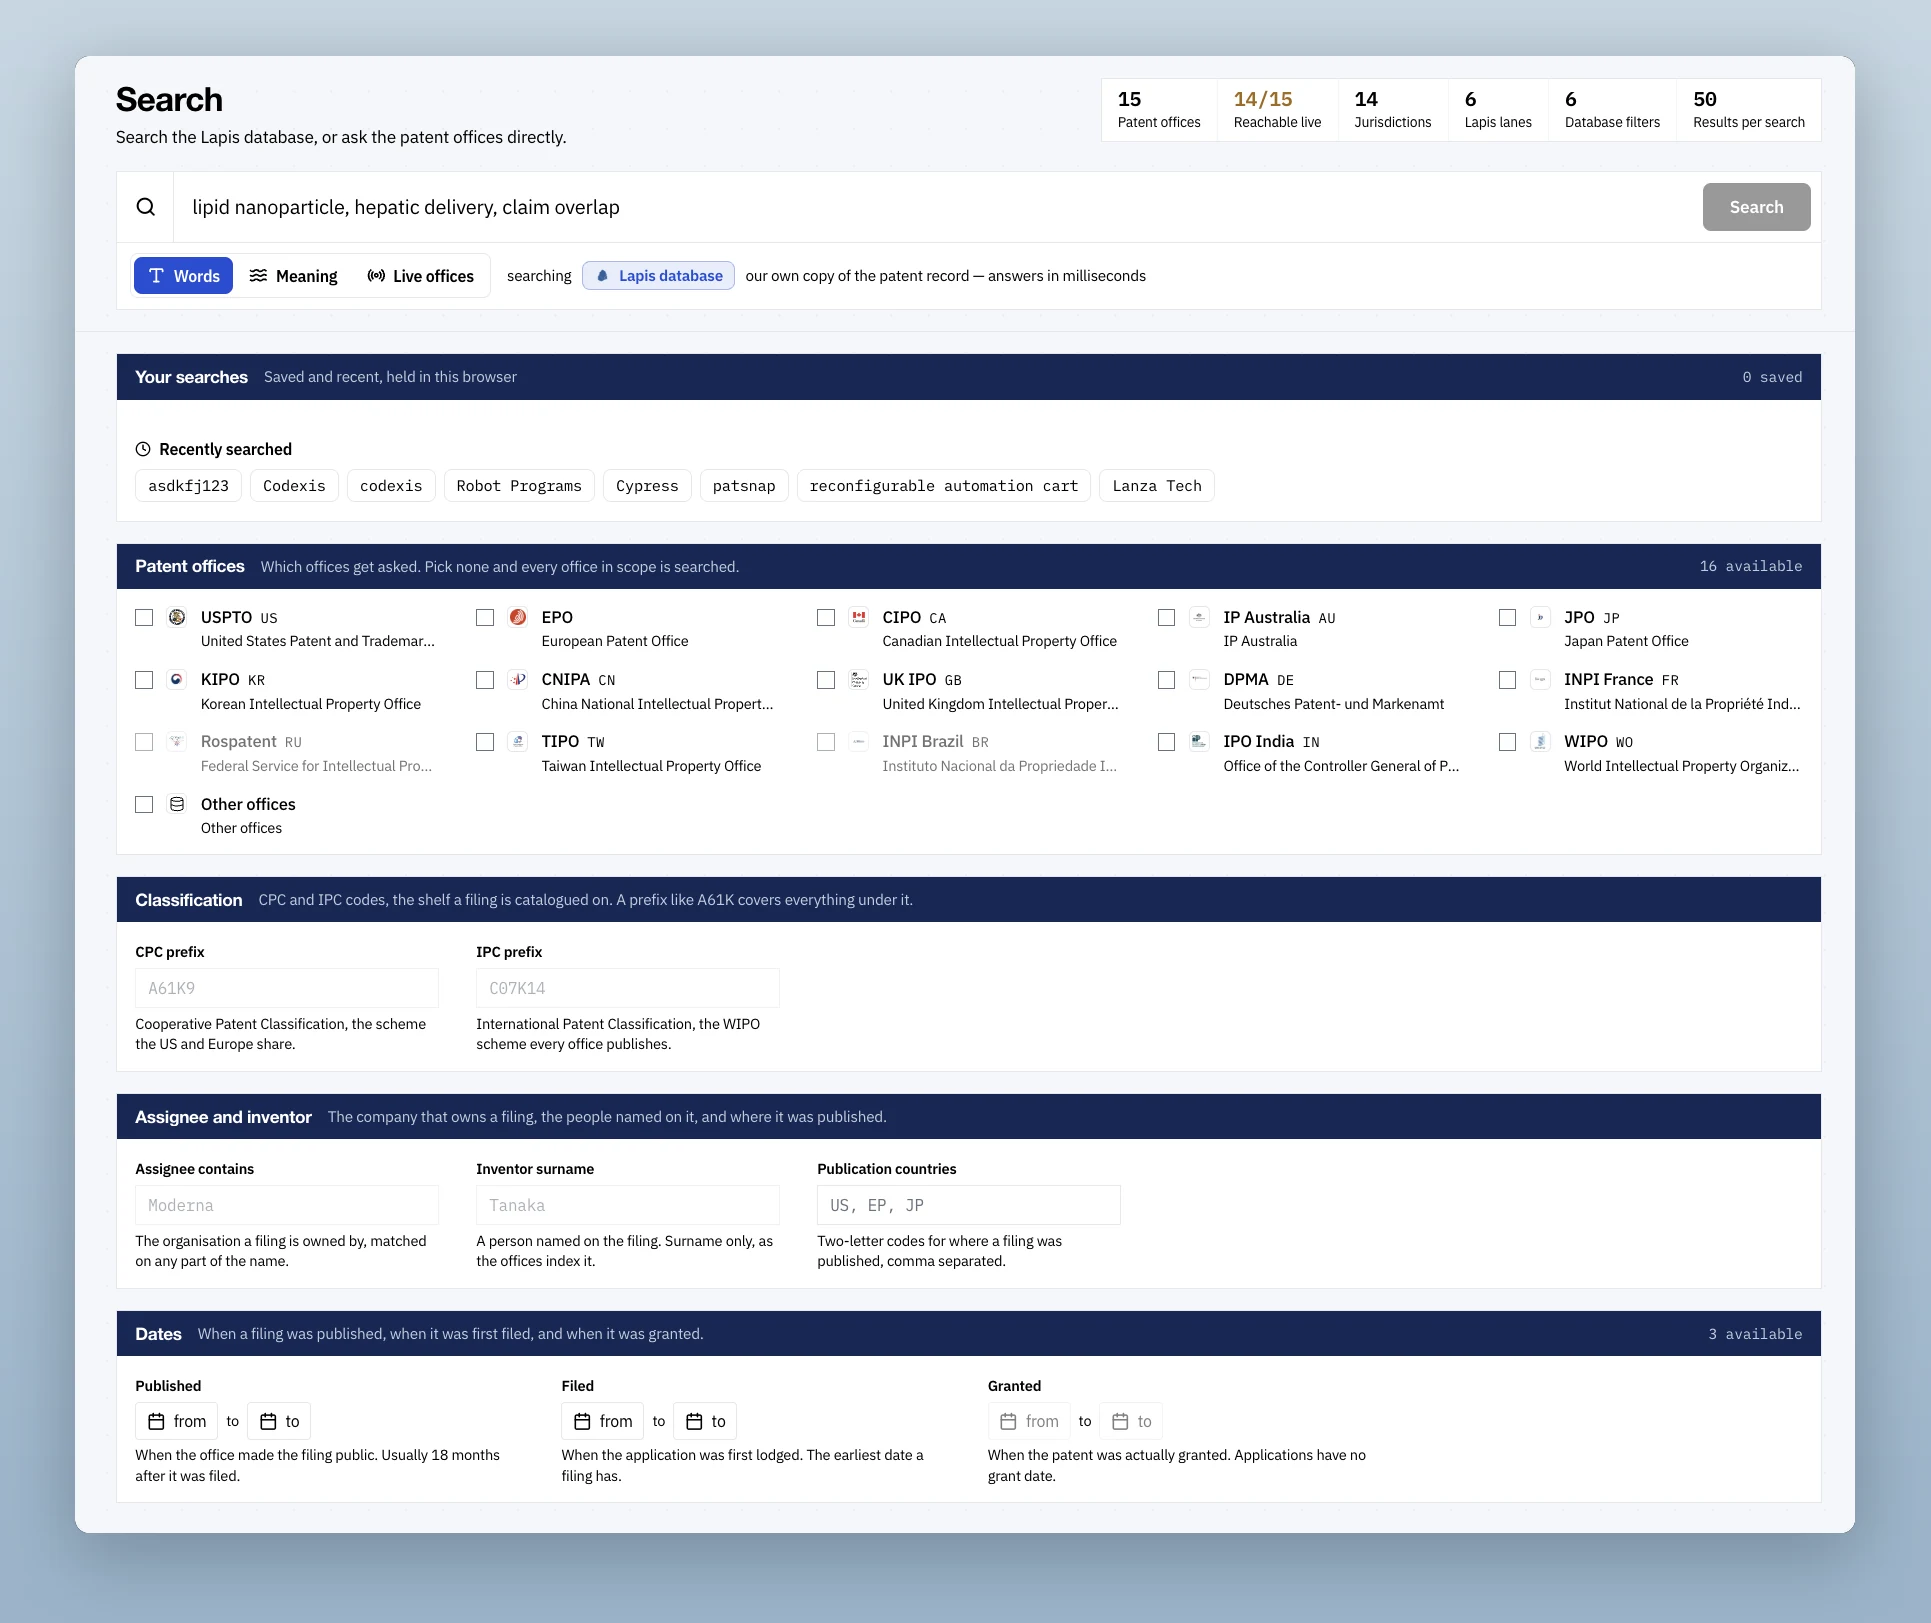The width and height of the screenshot is (1931, 1623).
Task: Open the Granted to date picker
Action: (x=1131, y=1421)
